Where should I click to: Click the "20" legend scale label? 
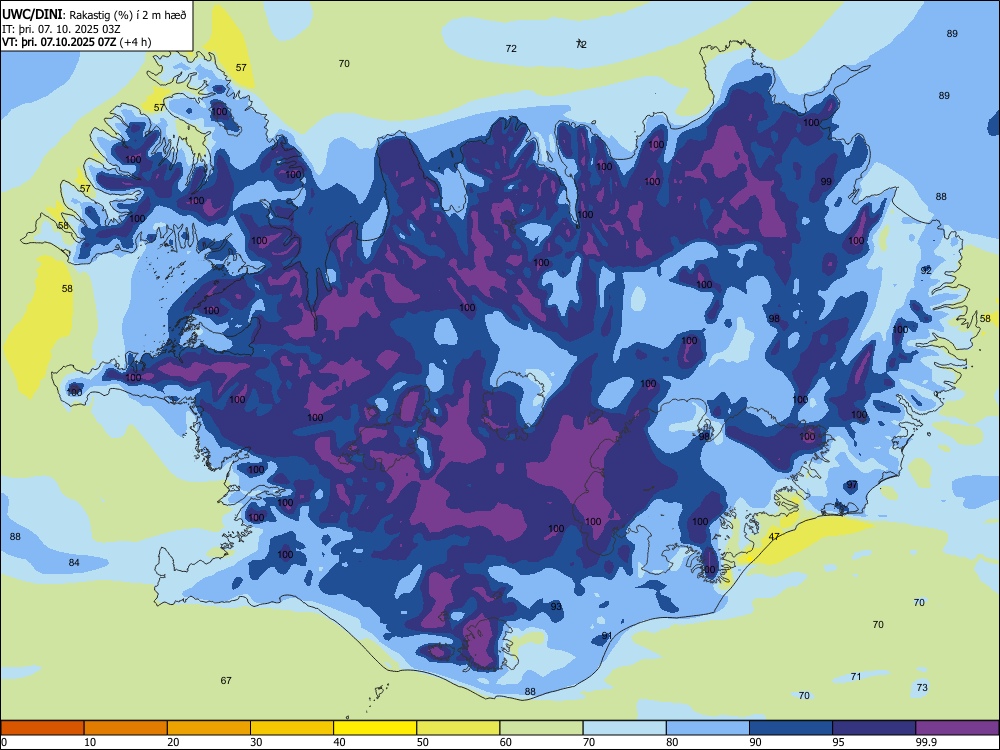coord(173,742)
